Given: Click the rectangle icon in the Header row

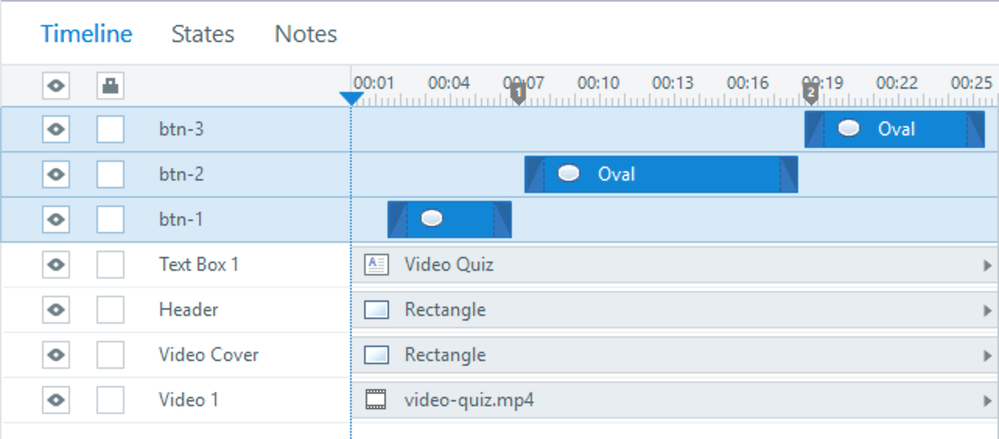Looking at the screenshot, I should pyautogui.click(x=377, y=310).
